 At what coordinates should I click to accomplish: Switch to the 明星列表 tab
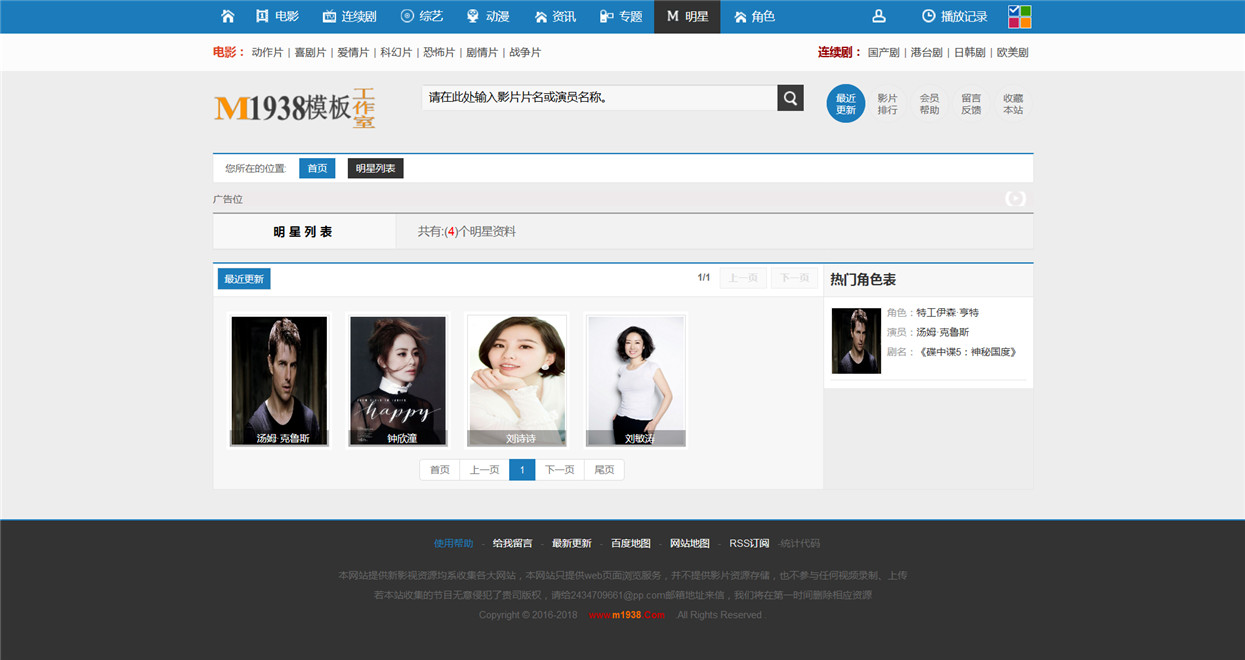click(304, 232)
